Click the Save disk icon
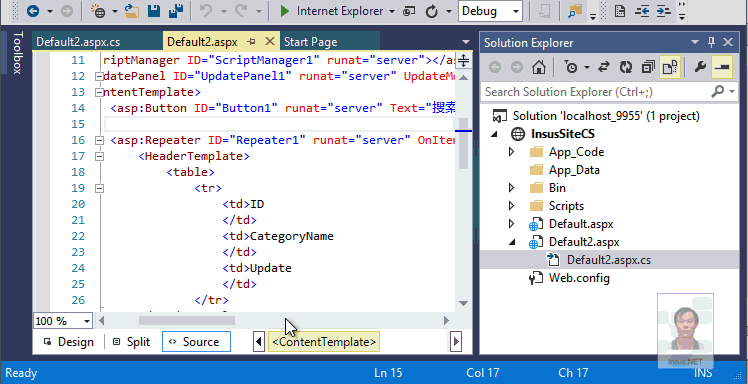Image resolution: width=748 pixels, height=384 pixels. [x=154, y=11]
